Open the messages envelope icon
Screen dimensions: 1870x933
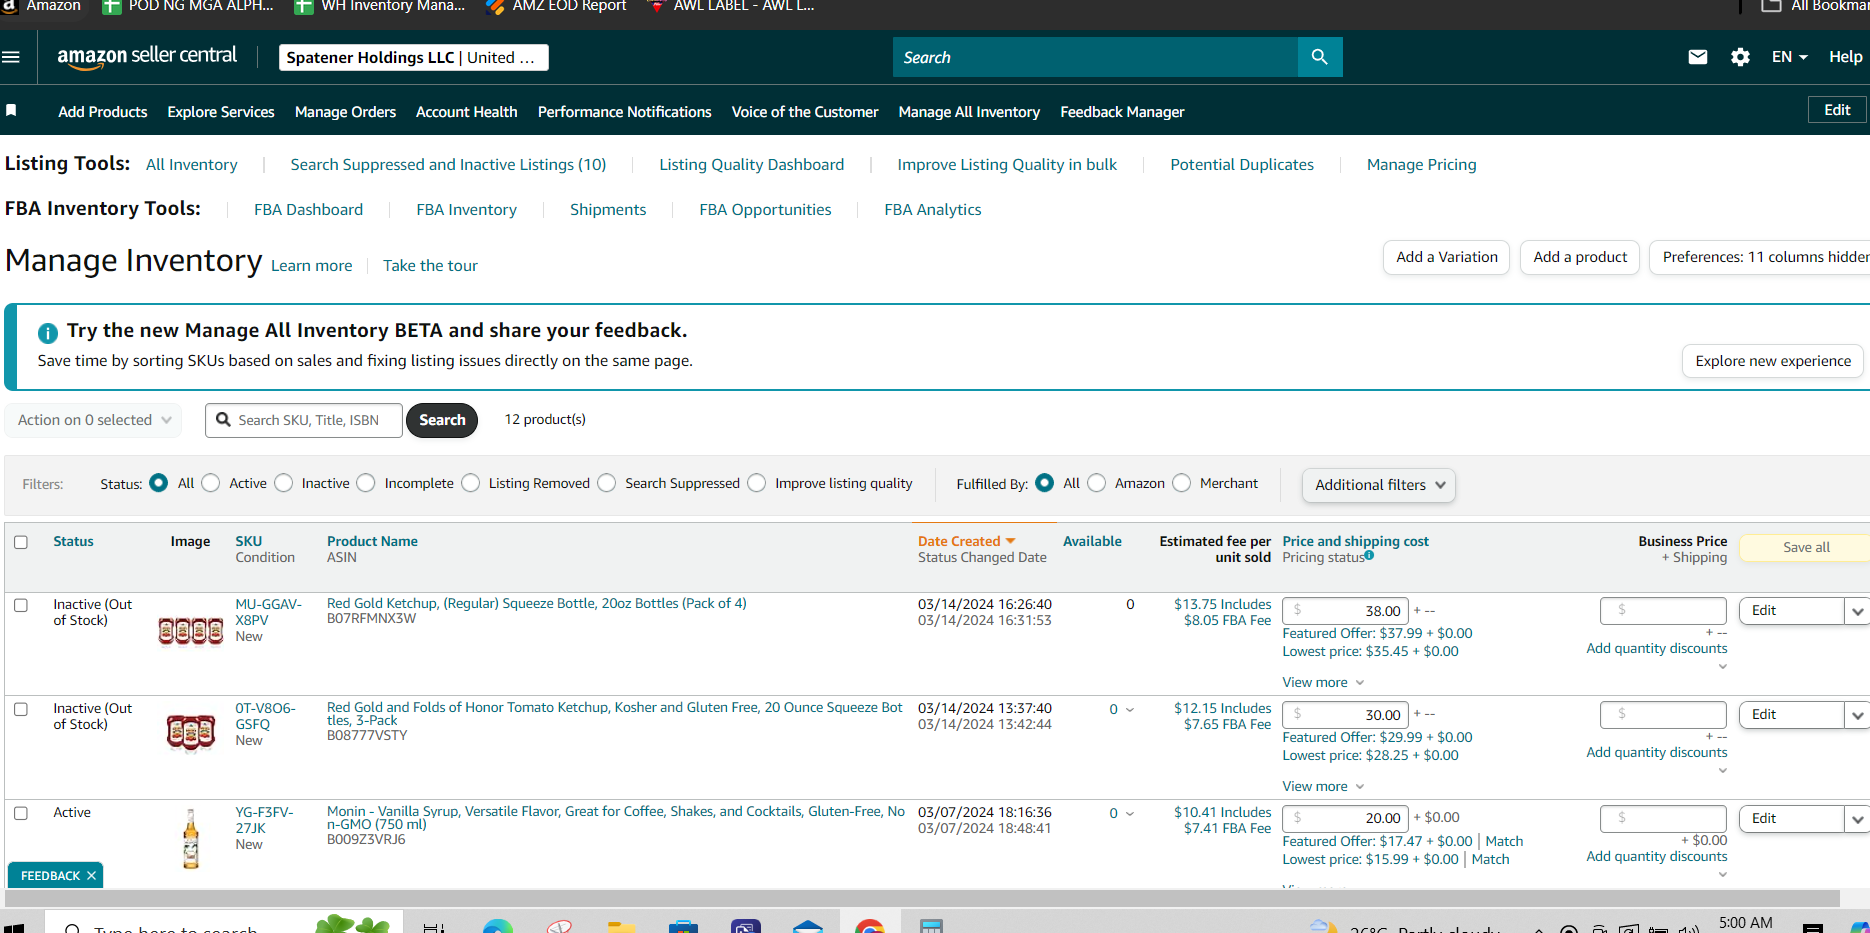[1698, 57]
